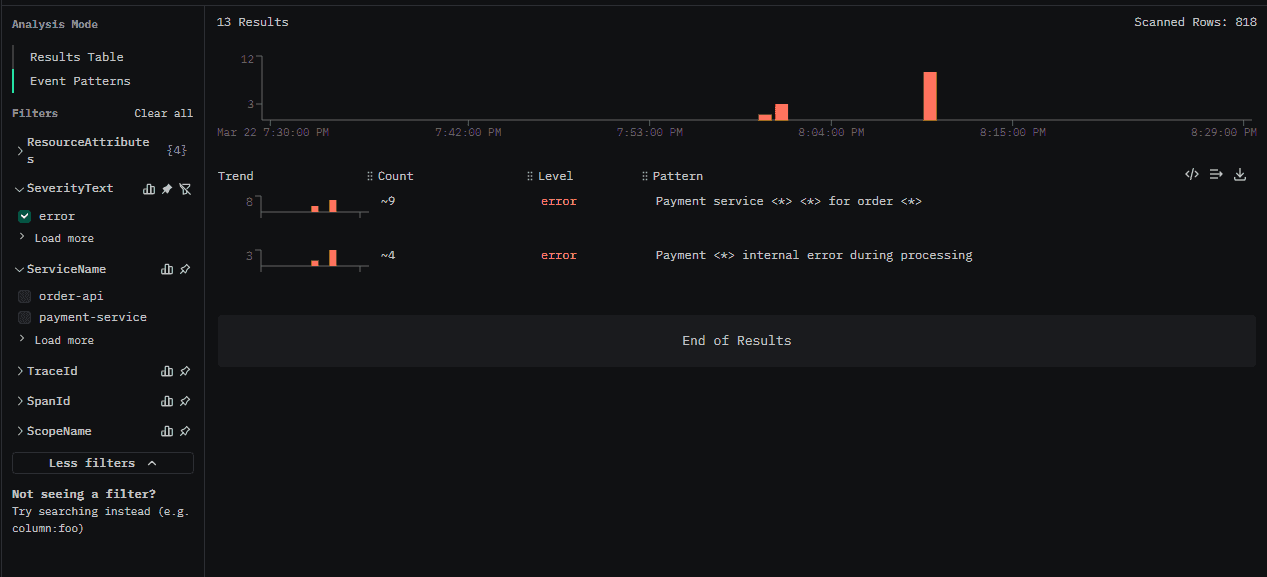This screenshot has height=577, width=1267.
Task: Show distribution chart for ServiceName
Action: coord(167,270)
